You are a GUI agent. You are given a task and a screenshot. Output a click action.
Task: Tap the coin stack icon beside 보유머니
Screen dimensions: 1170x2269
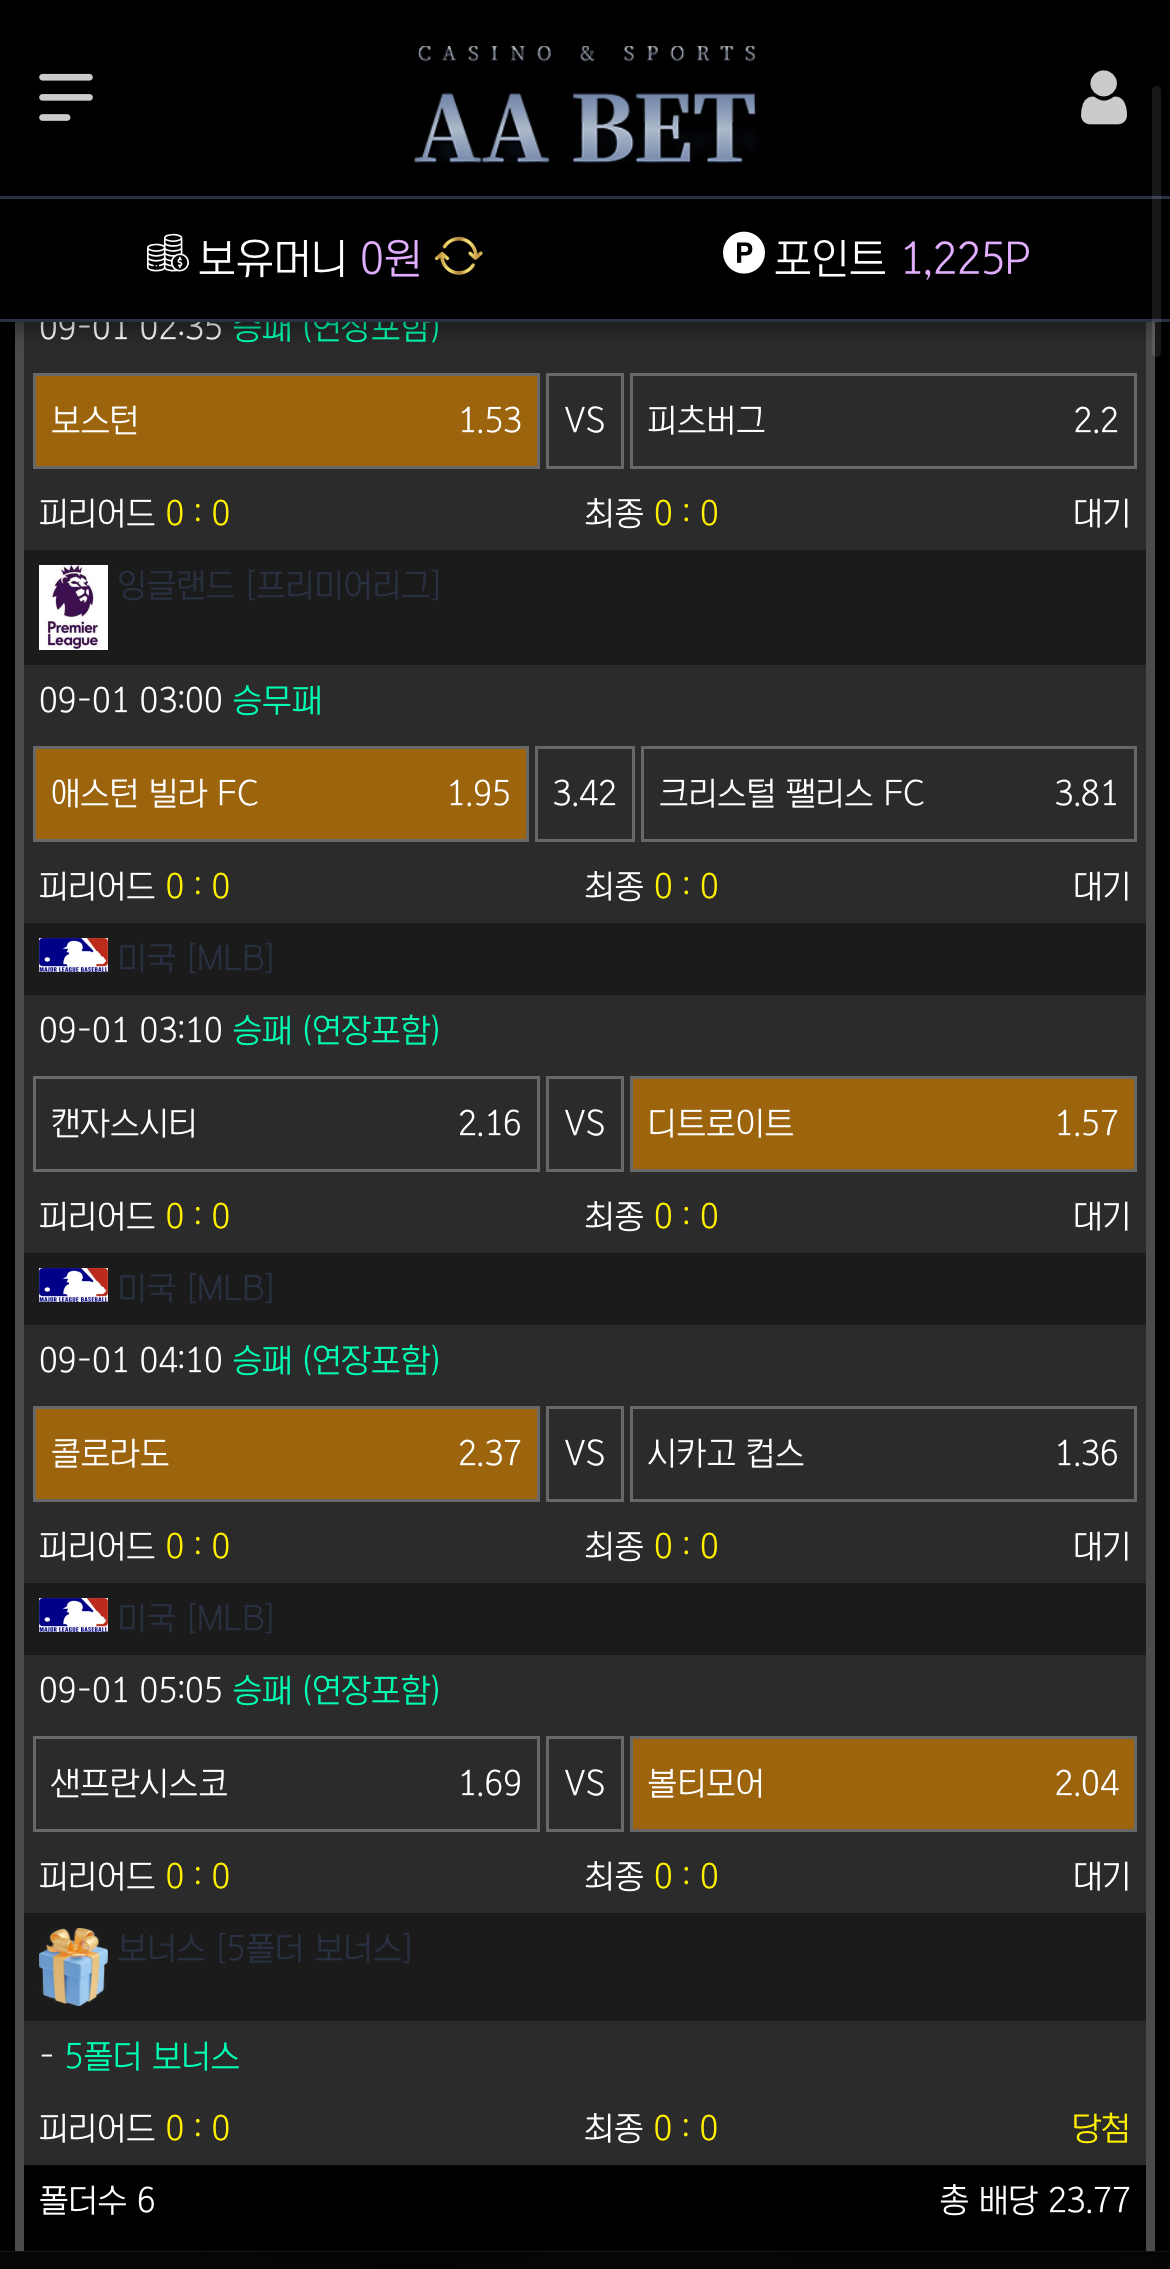(167, 255)
